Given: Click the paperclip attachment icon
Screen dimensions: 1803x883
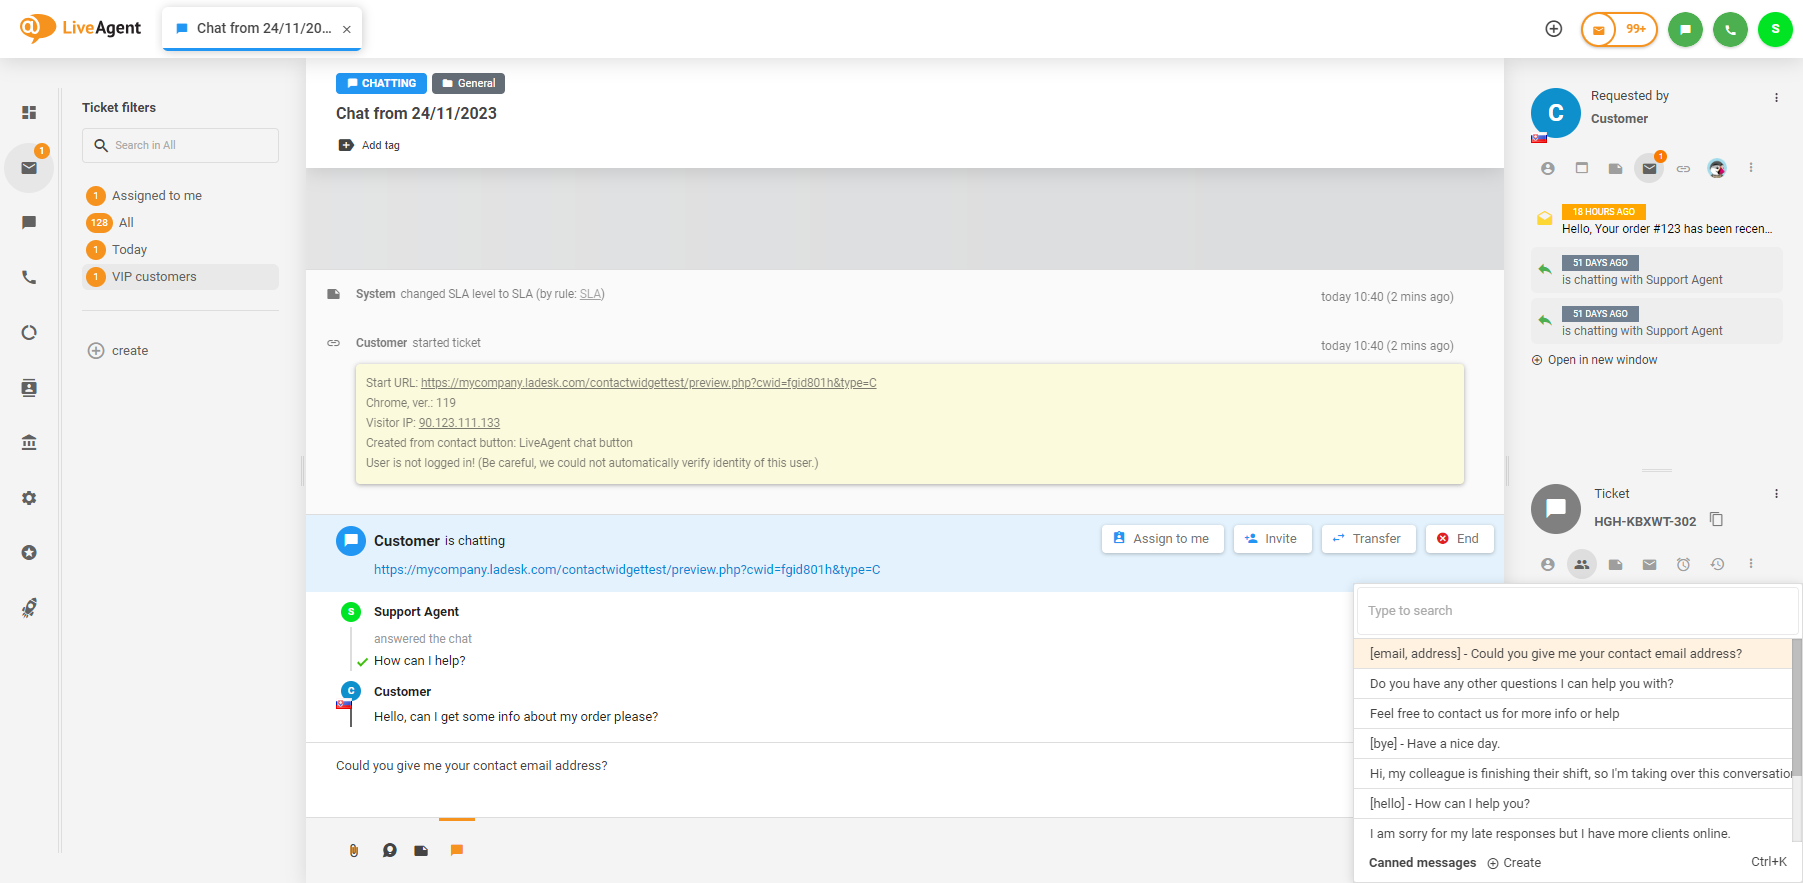Looking at the screenshot, I should tap(354, 850).
